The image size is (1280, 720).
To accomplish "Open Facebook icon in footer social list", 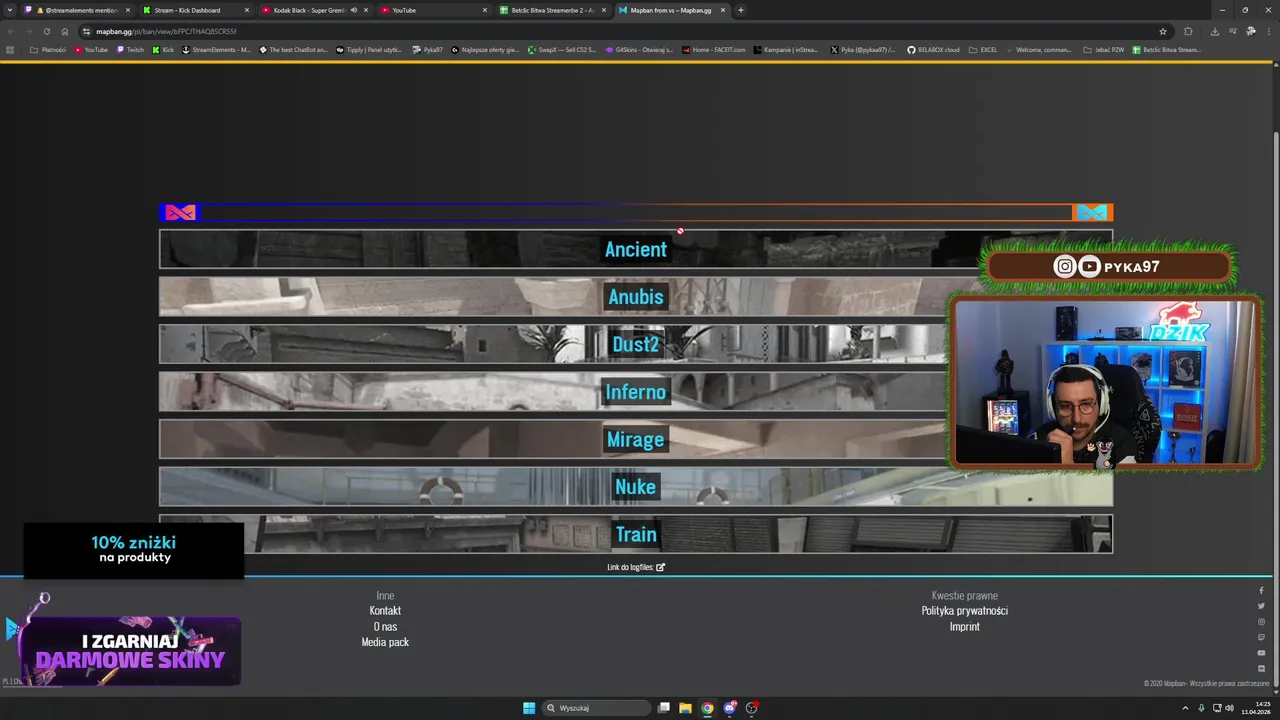I will (1261, 591).
